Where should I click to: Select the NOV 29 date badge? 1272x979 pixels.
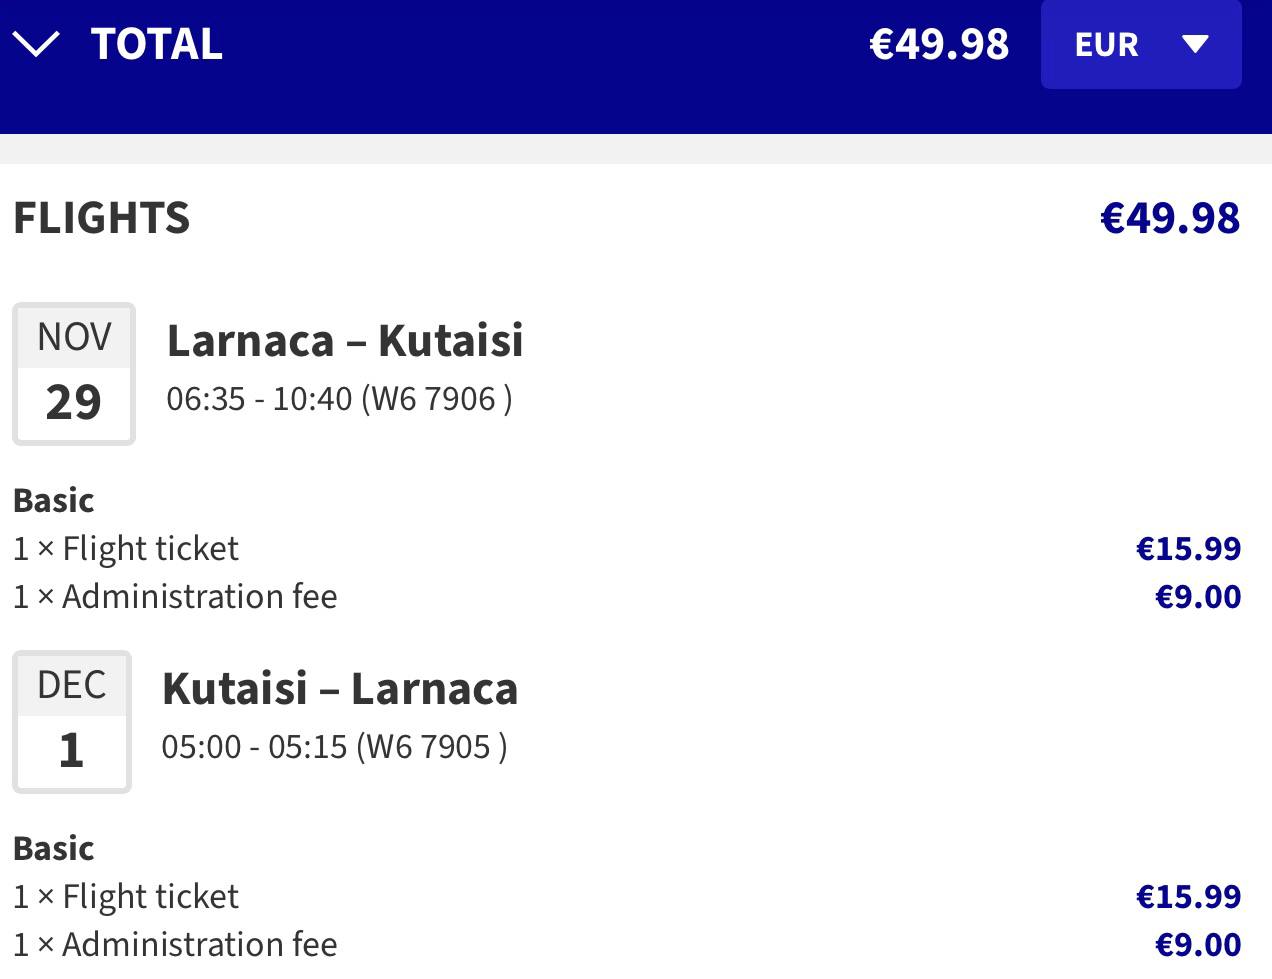74,374
